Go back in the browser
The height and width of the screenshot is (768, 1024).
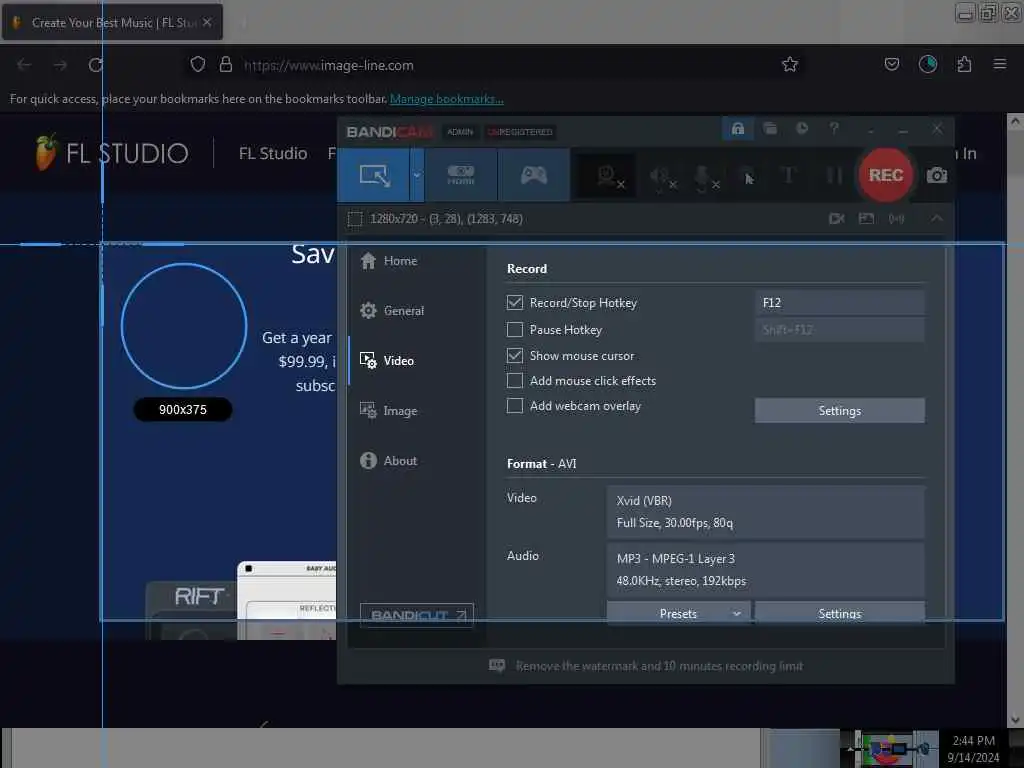coord(24,65)
